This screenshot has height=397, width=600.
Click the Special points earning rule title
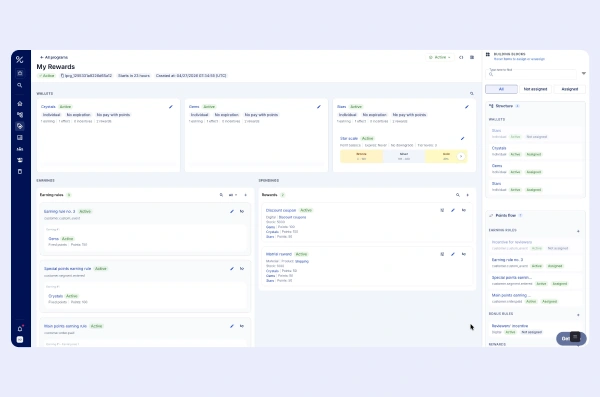click(x=67, y=269)
